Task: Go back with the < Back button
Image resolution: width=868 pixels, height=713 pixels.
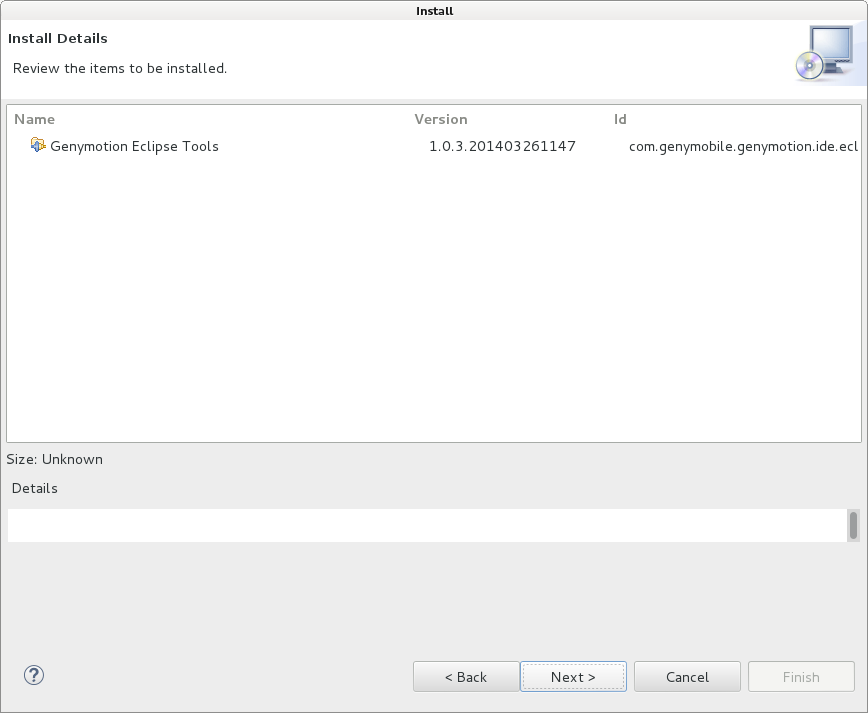Action: 466,676
